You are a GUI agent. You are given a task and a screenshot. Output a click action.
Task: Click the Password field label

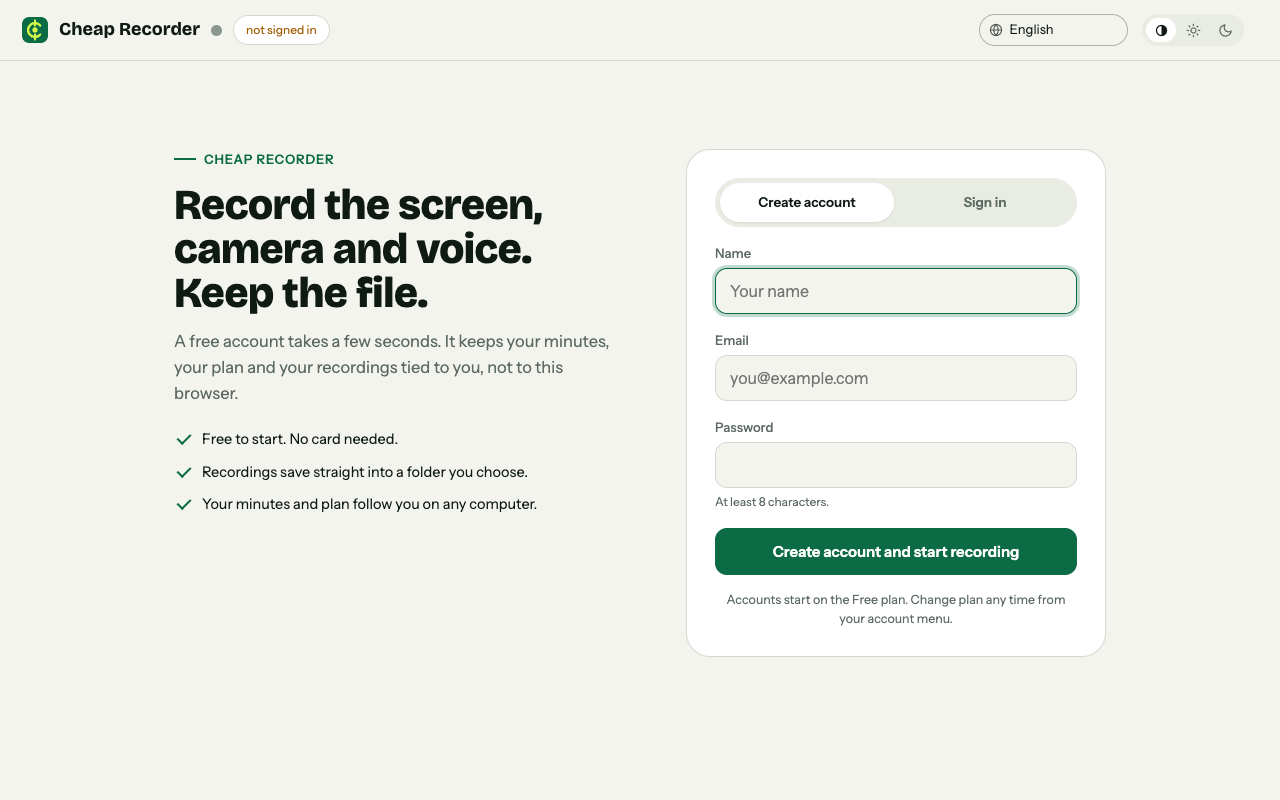[x=744, y=427]
